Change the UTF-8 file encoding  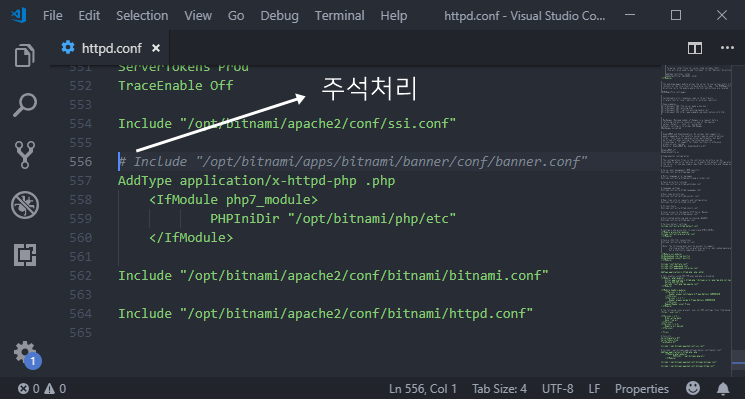(557, 389)
